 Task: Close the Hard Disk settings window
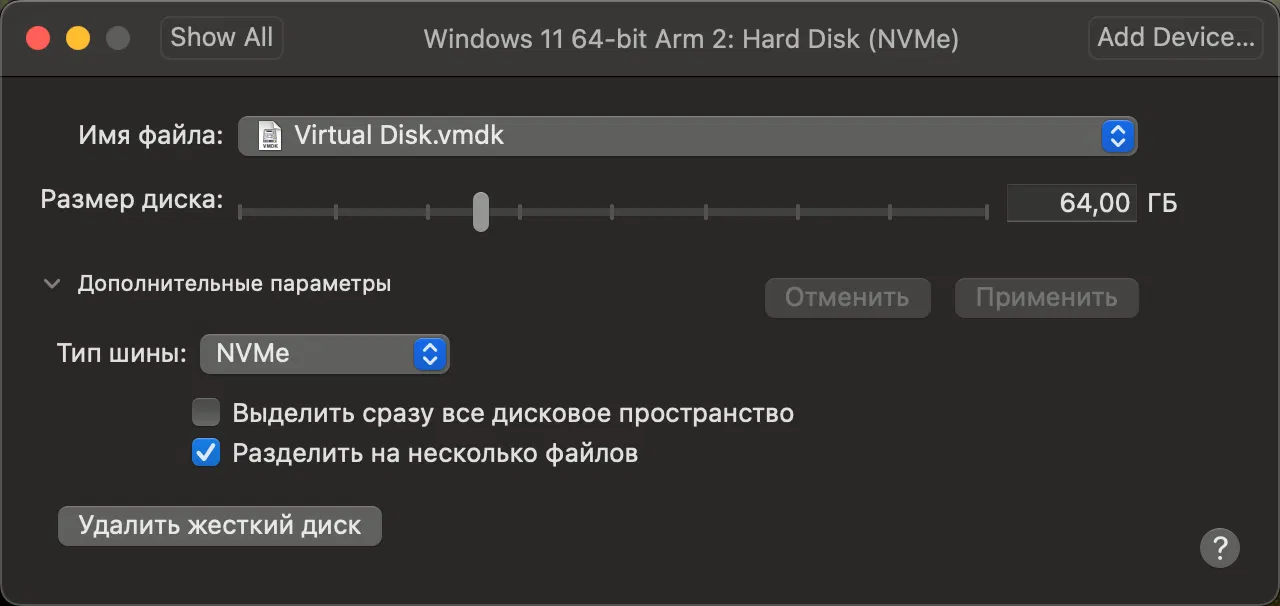tap(38, 39)
